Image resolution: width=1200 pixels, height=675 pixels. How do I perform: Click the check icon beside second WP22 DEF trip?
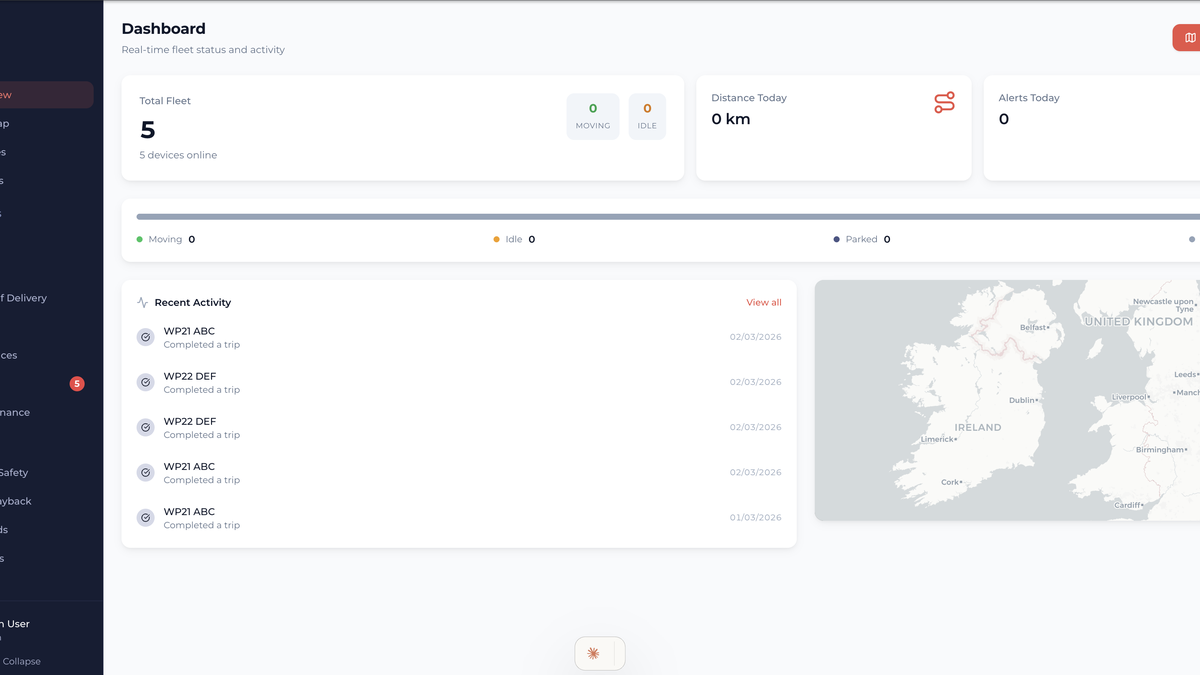145,427
